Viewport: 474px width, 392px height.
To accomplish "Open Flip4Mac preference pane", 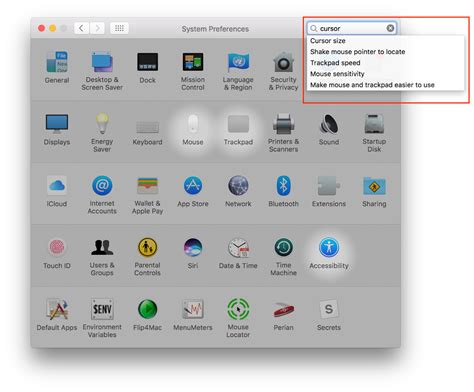I will tap(147, 315).
